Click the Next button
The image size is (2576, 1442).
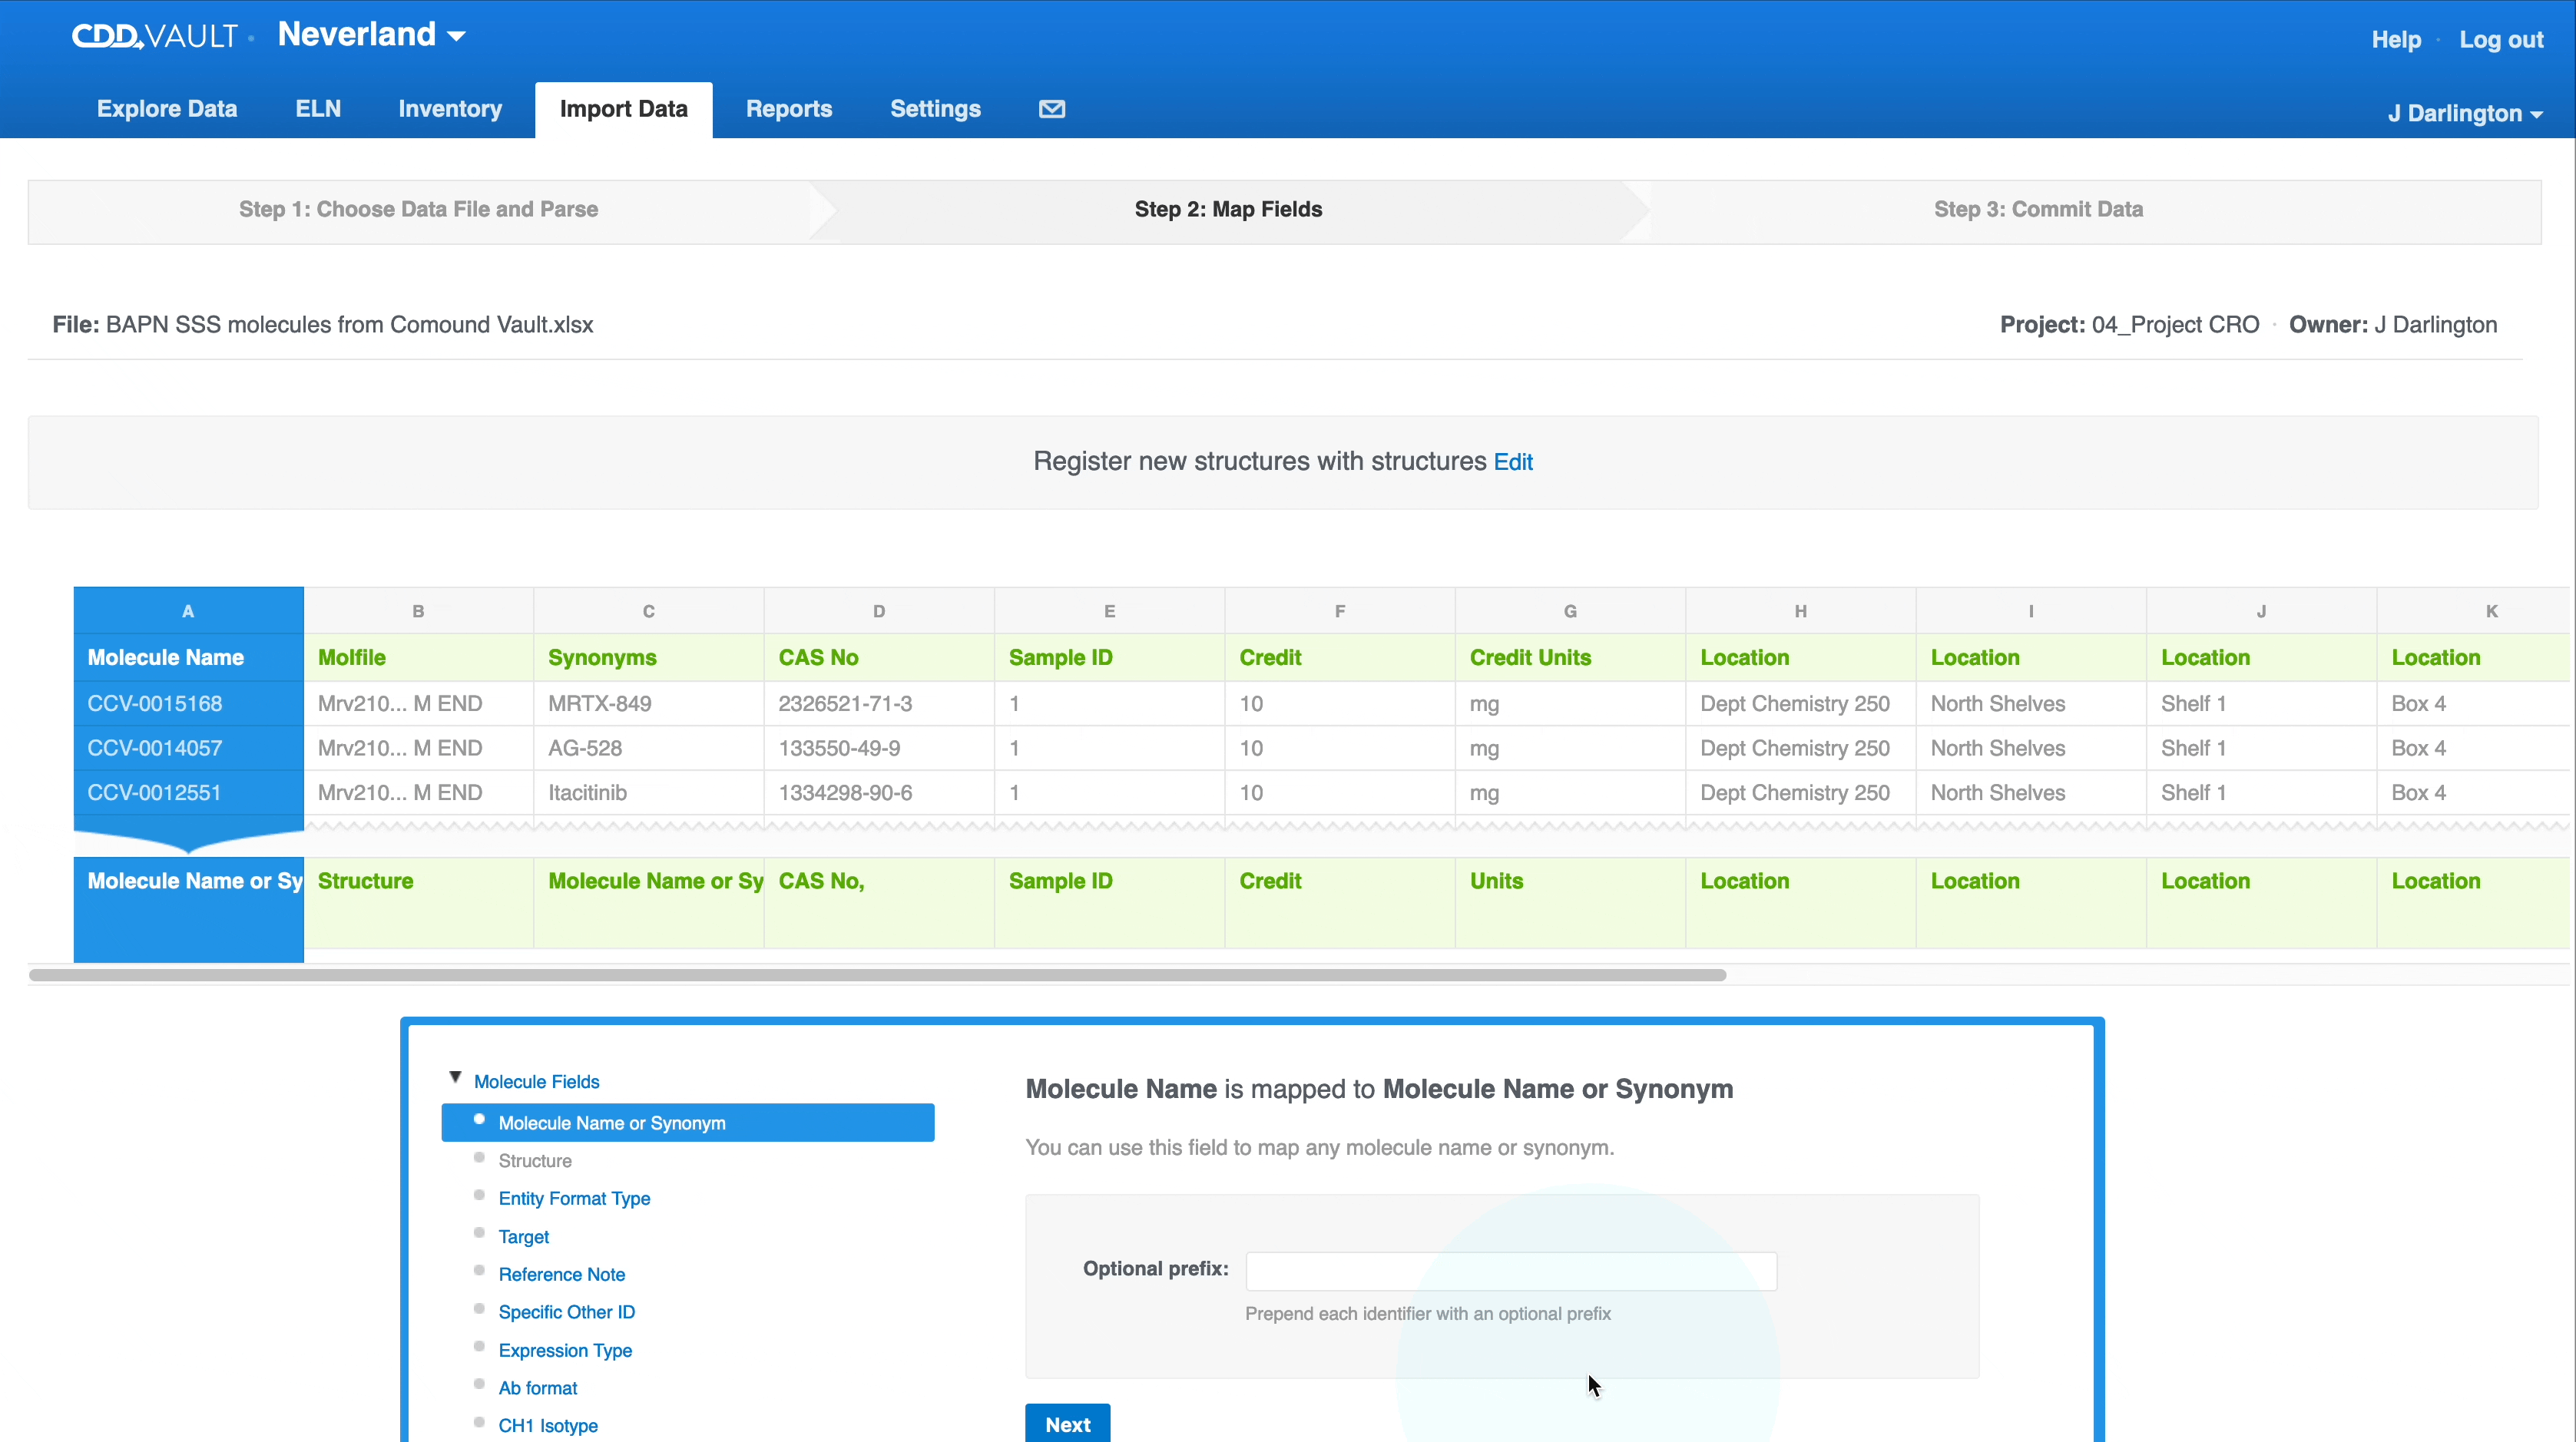1067,1424
